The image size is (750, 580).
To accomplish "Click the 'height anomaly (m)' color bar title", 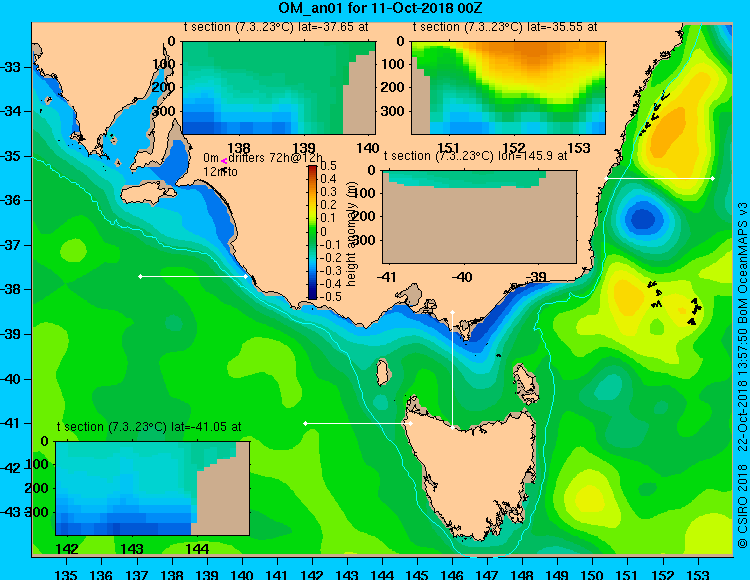I will (352, 233).
